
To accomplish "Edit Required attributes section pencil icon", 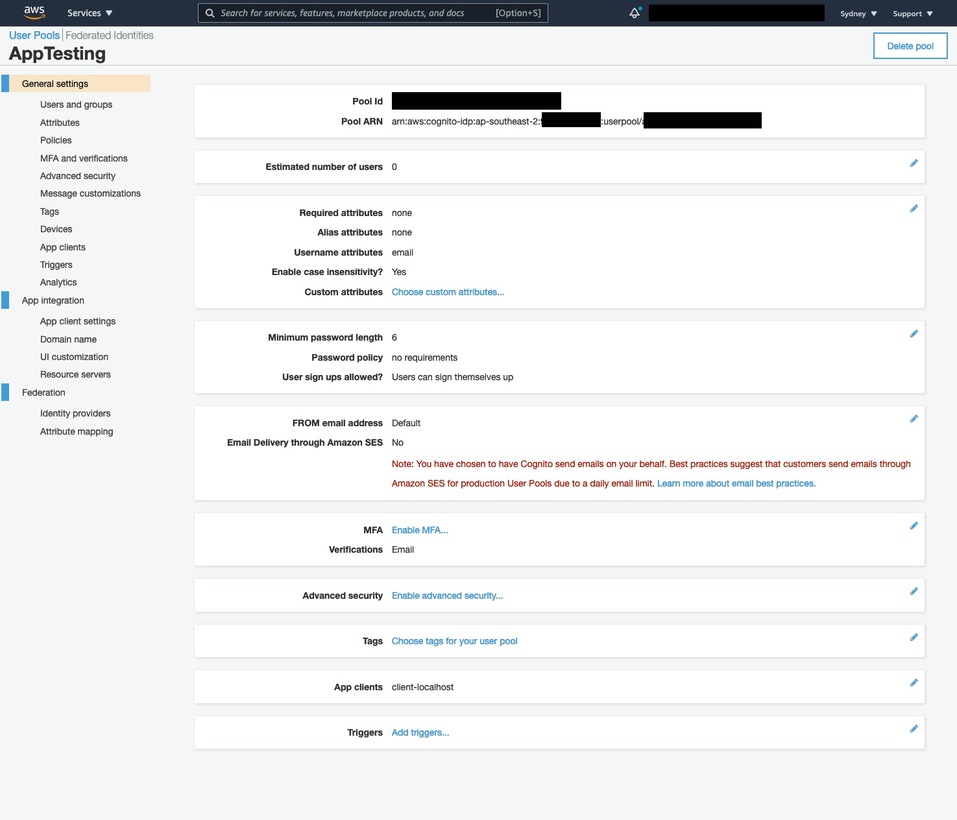I will pos(913,209).
